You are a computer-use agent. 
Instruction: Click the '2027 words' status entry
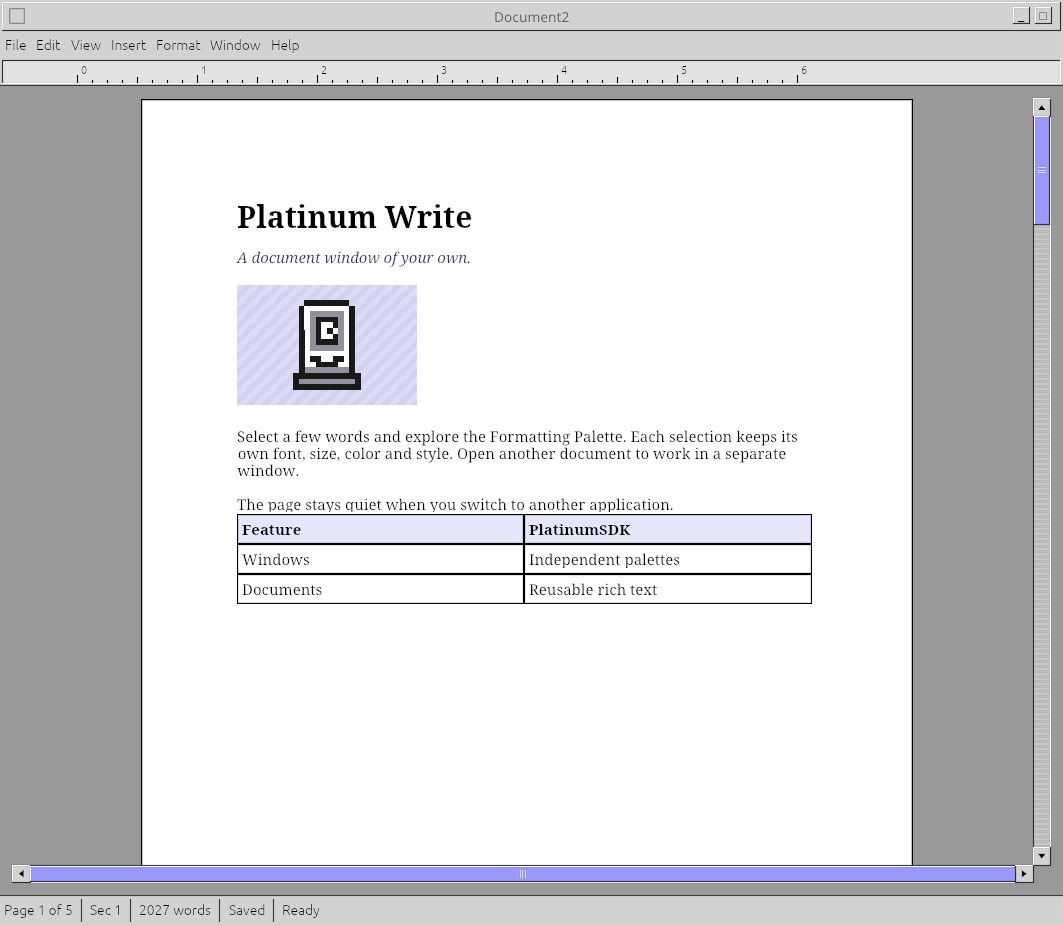click(x=175, y=910)
